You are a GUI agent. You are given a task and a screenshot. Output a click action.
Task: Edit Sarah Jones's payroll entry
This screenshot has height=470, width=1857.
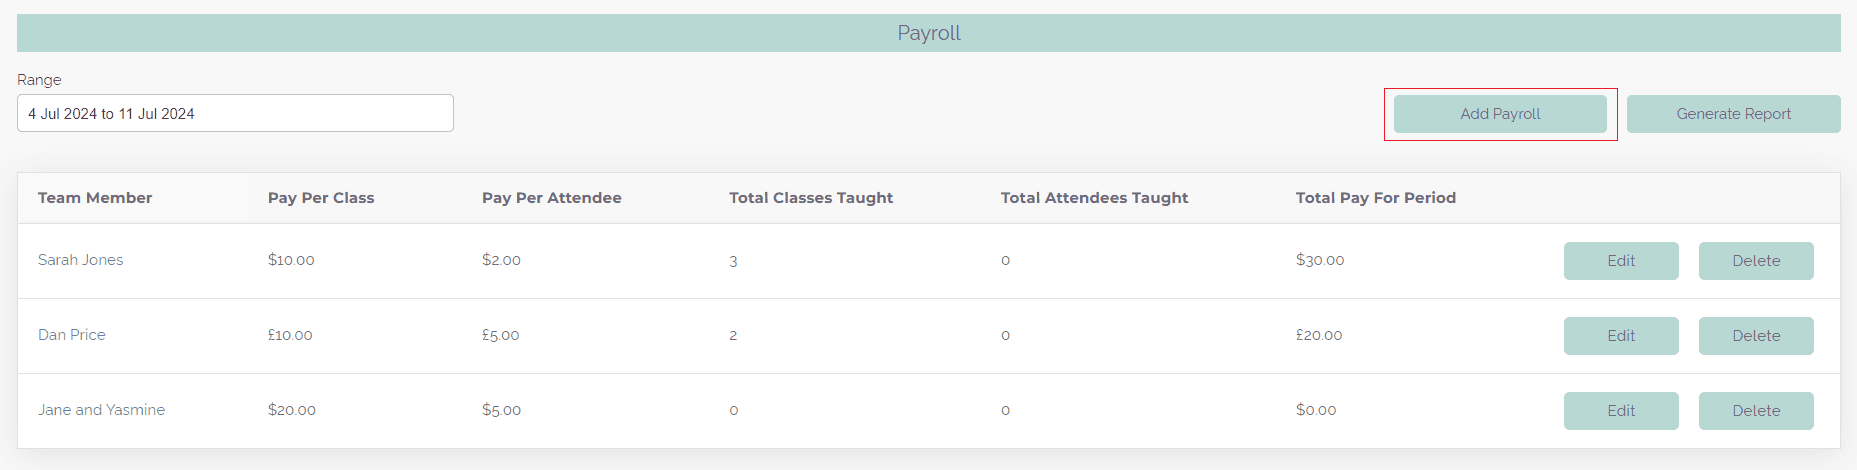[x=1621, y=261]
